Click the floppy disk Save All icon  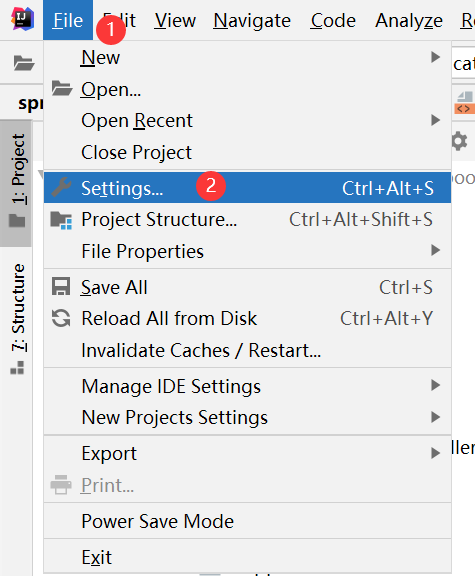[61, 287]
